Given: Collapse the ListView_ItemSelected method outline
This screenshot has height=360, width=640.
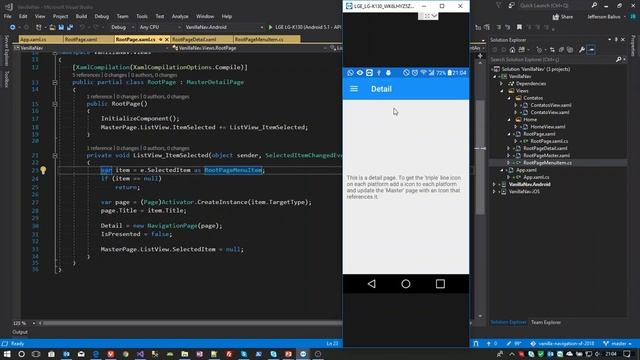Looking at the screenshot, I should point(55,155).
